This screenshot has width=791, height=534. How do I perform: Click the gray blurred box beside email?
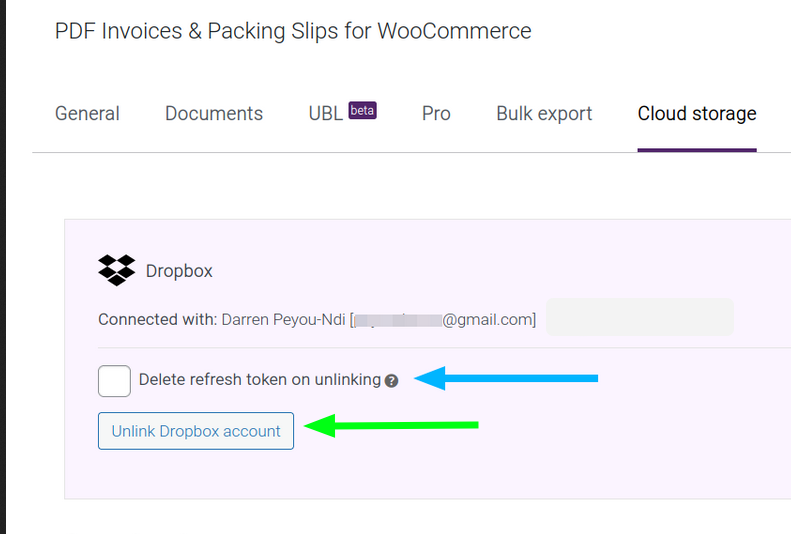click(640, 317)
